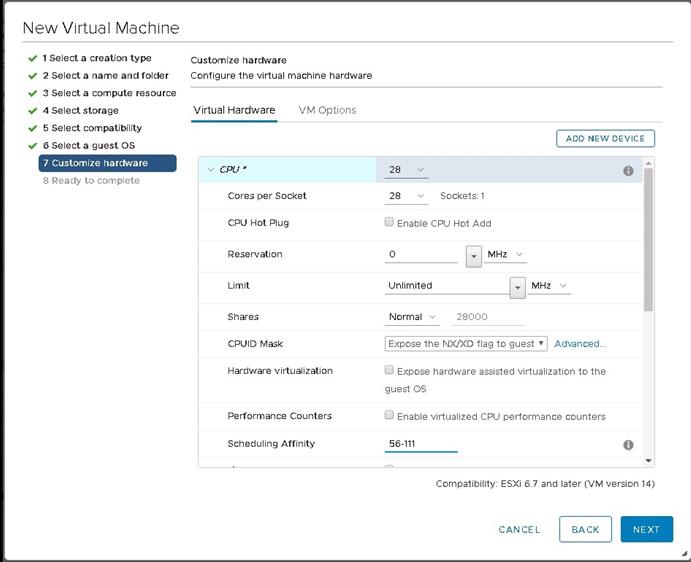Click the Performance Counters label

click(x=279, y=416)
